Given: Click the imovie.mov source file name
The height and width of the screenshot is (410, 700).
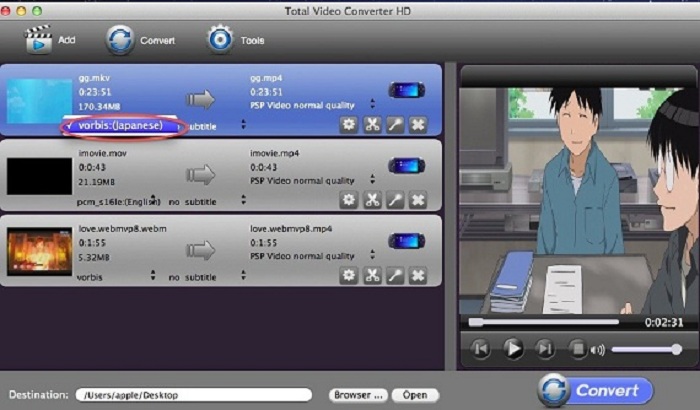Looking at the screenshot, I should point(103,153).
